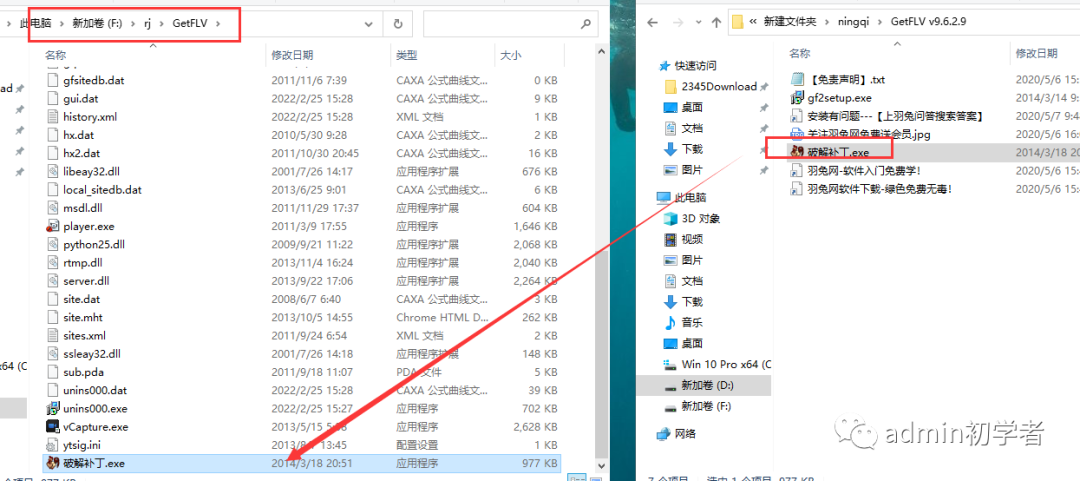Click the refresh button in left address bar
1080x481 pixels.
[397, 23]
